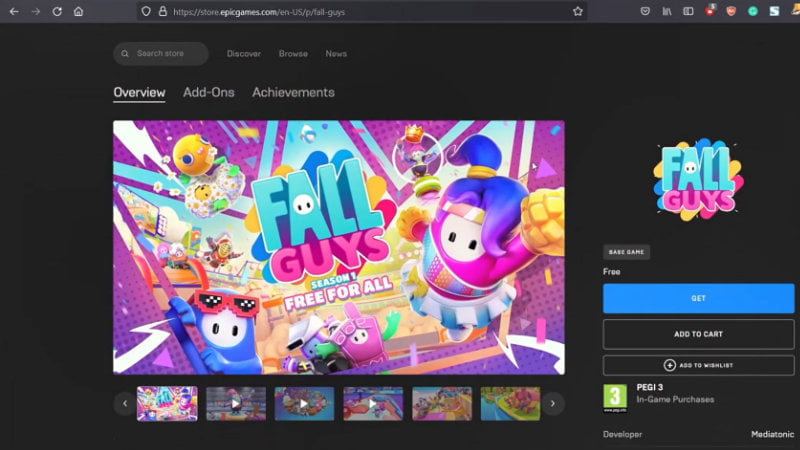
Task: Click the red extension icon with badge
Action: 710,10
